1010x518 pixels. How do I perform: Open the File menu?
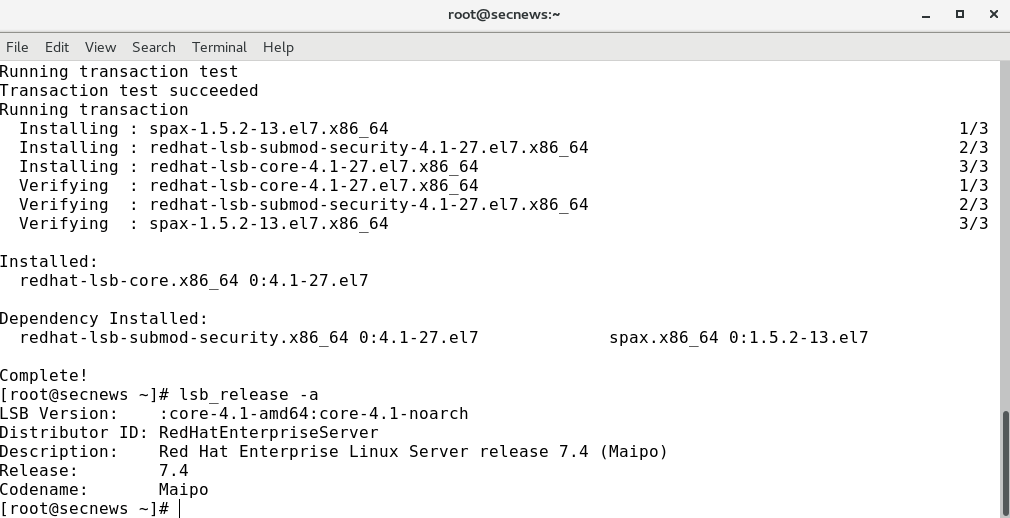(x=17, y=47)
